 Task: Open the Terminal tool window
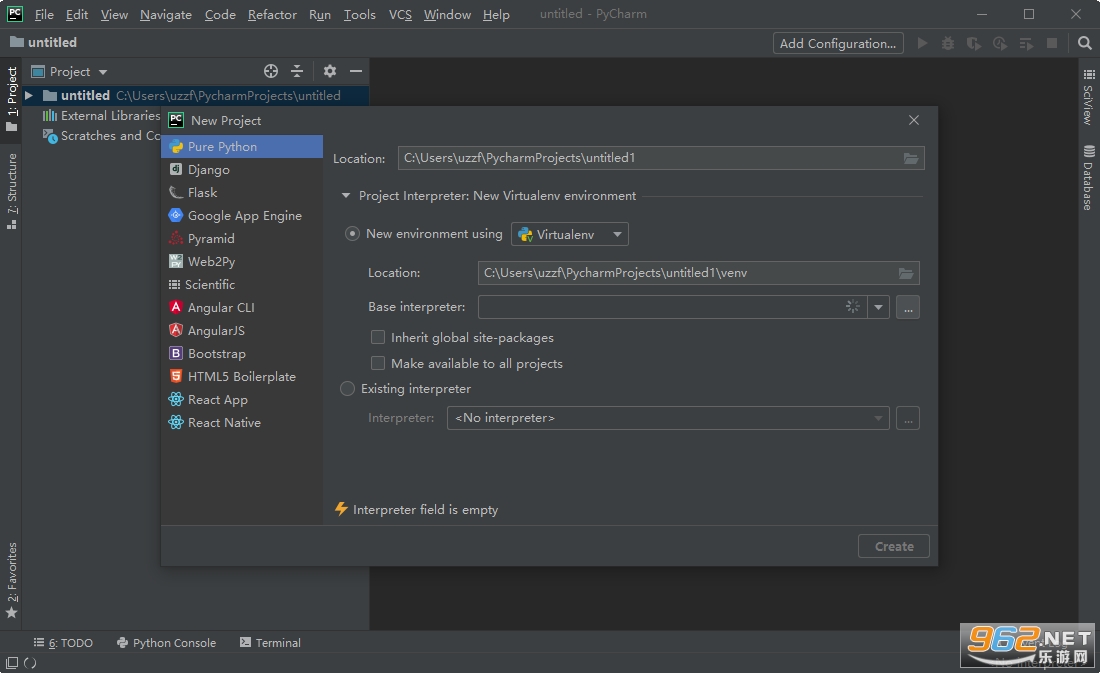[270, 643]
